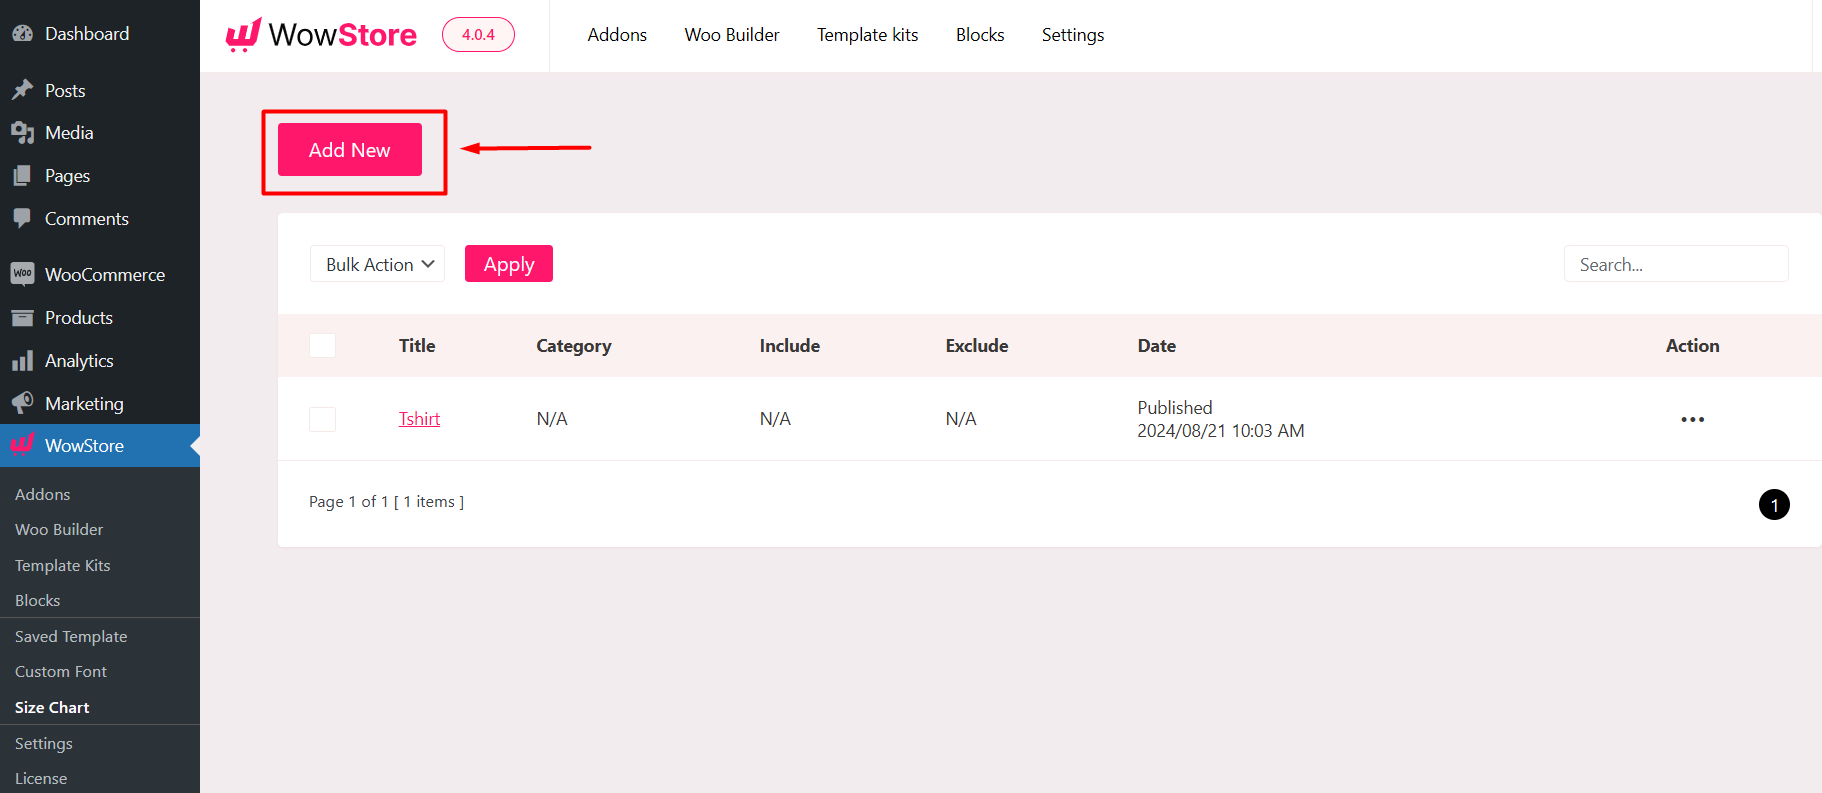Viewport: 1822px width, 793px height.
Task: Open the Bulk Action dropdown
Action: (377, 264)
